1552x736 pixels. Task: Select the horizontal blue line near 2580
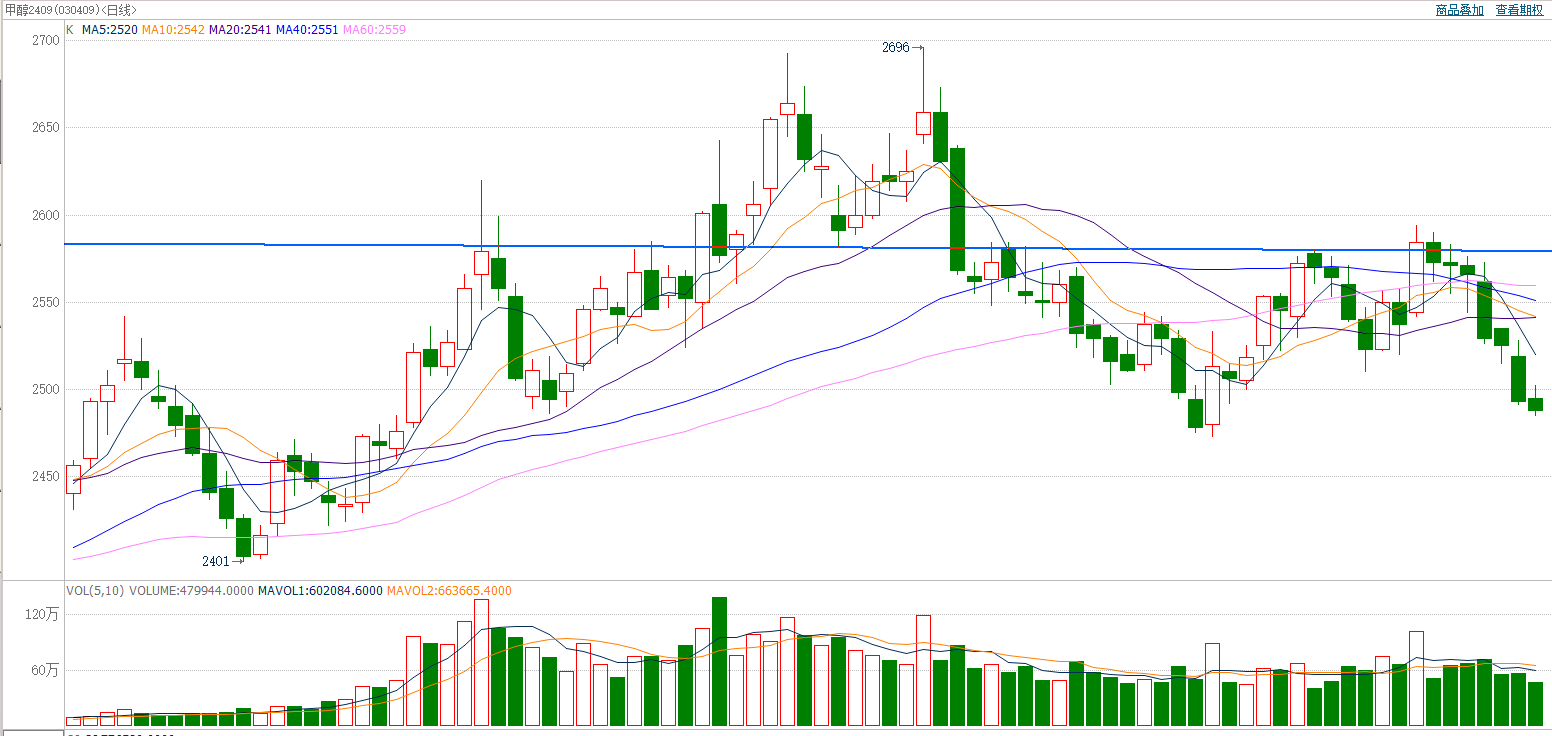(808, 247)
